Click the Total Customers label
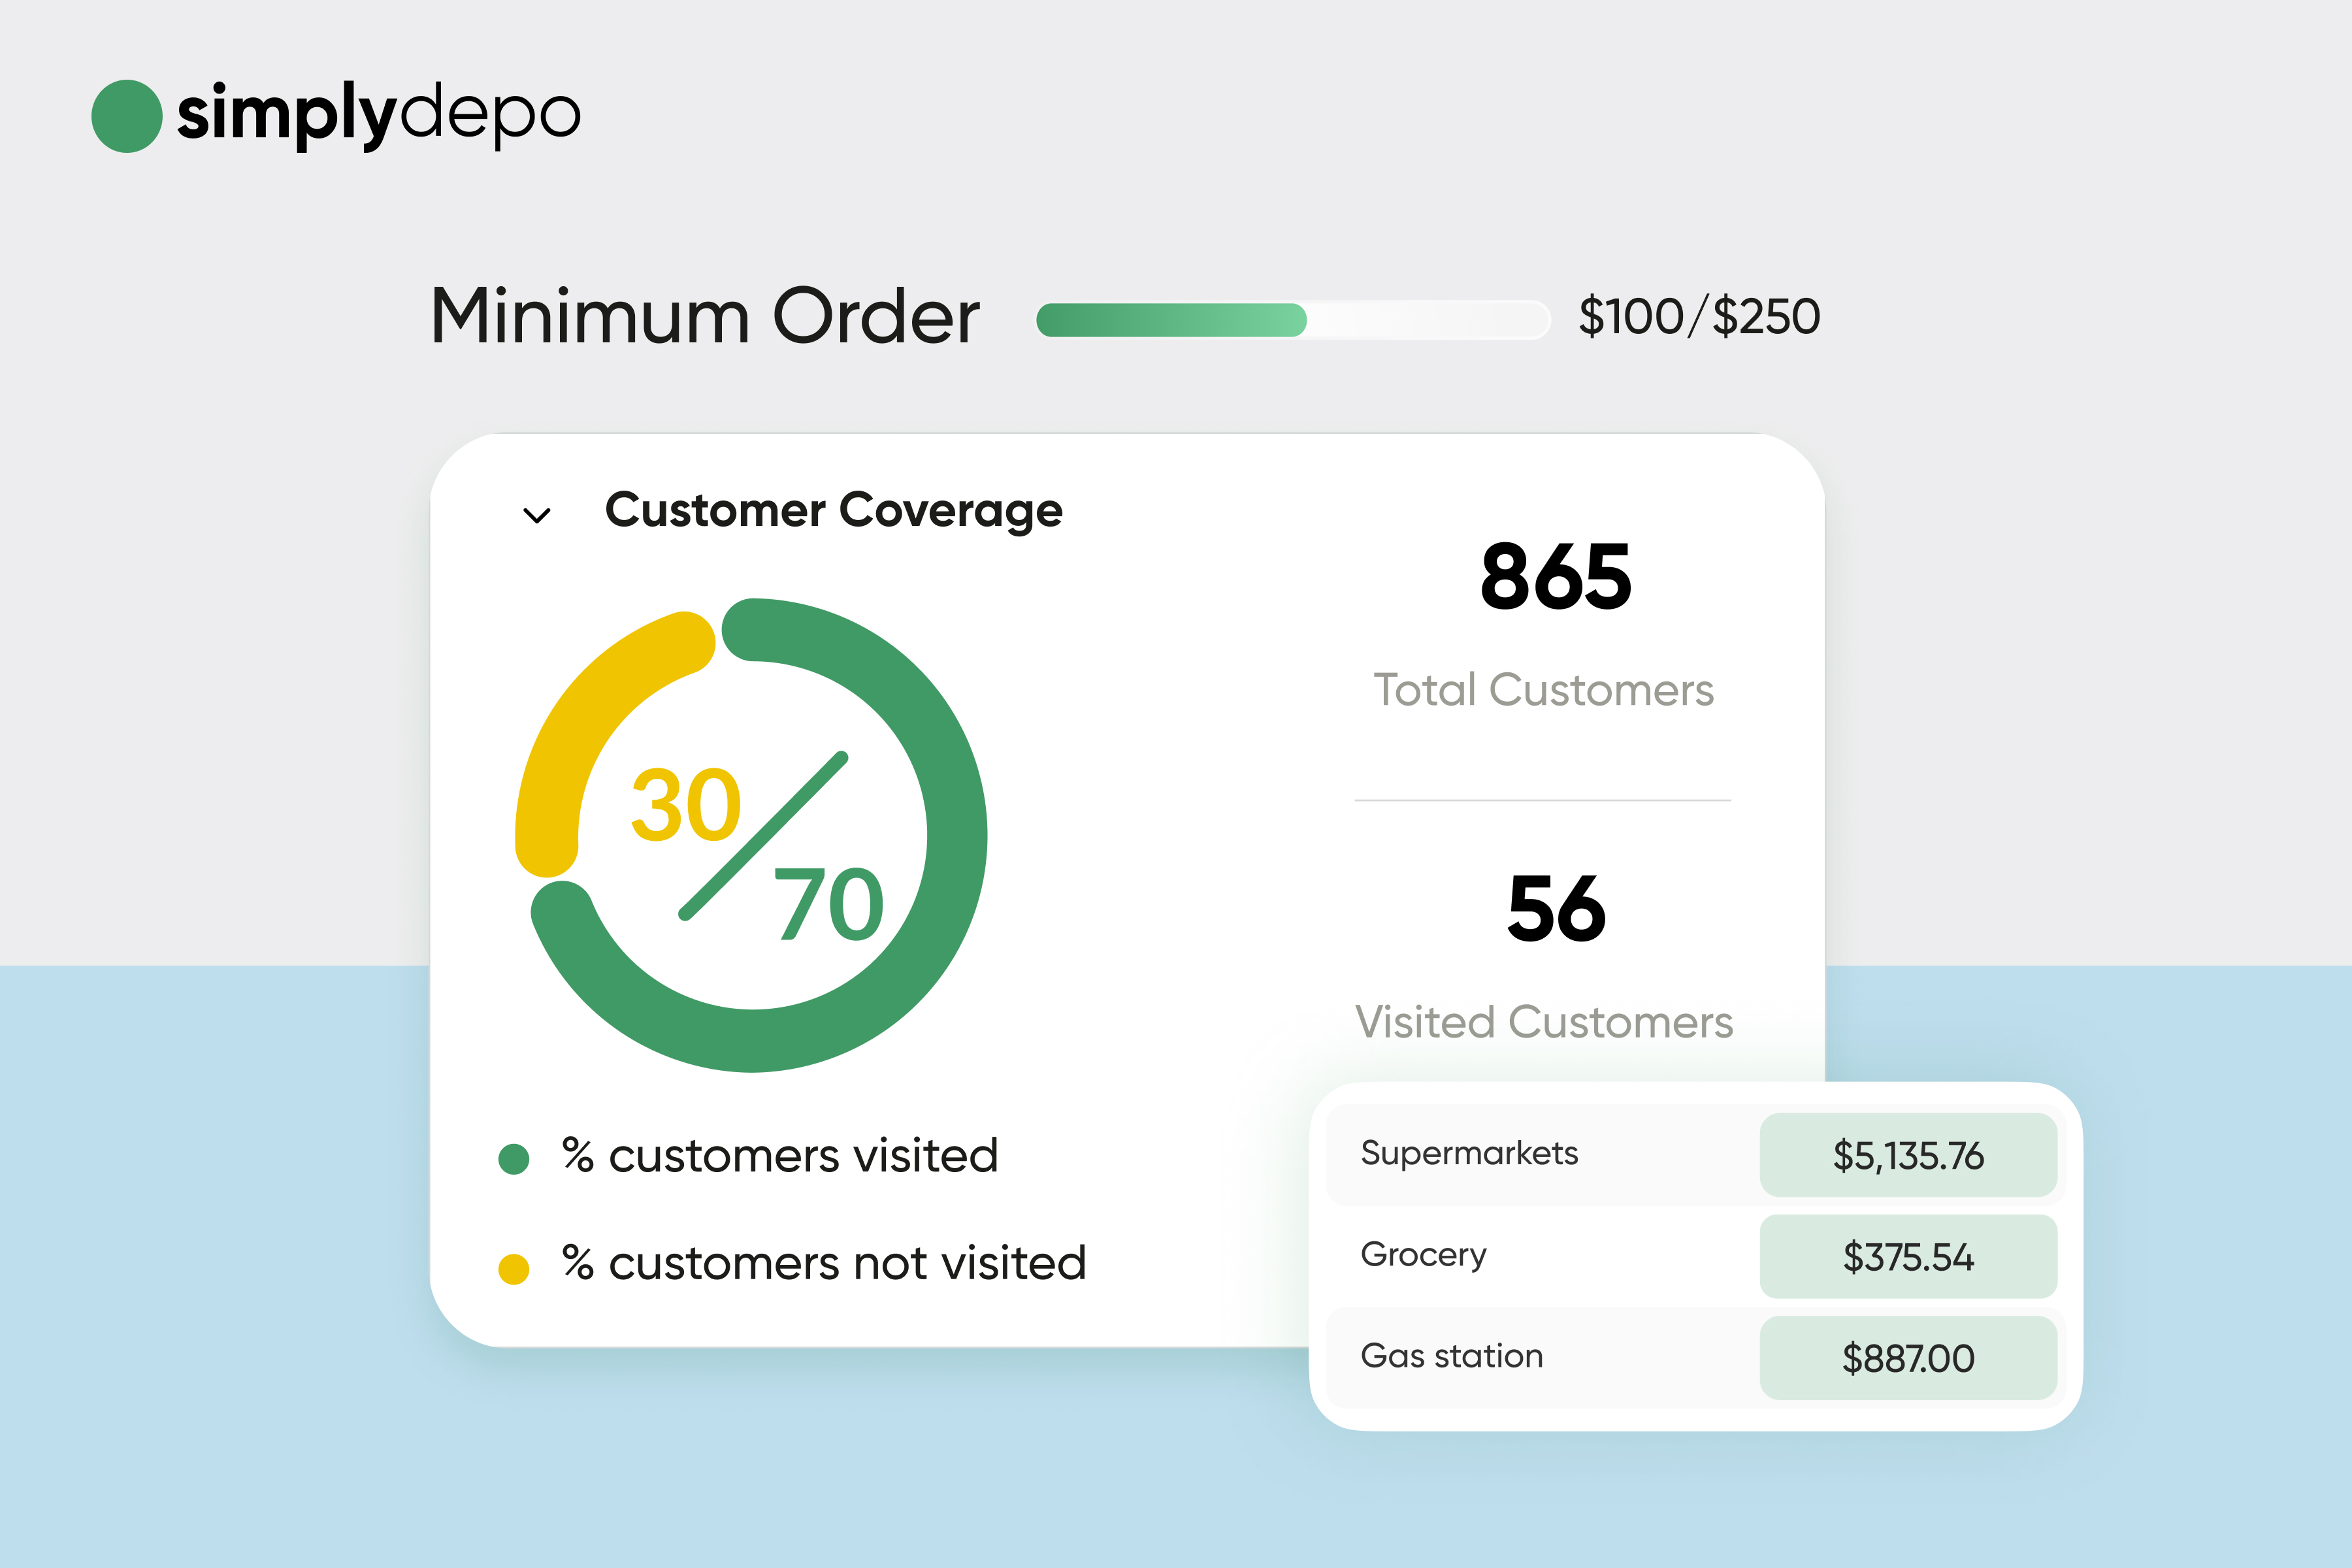 coord(1543,690)
